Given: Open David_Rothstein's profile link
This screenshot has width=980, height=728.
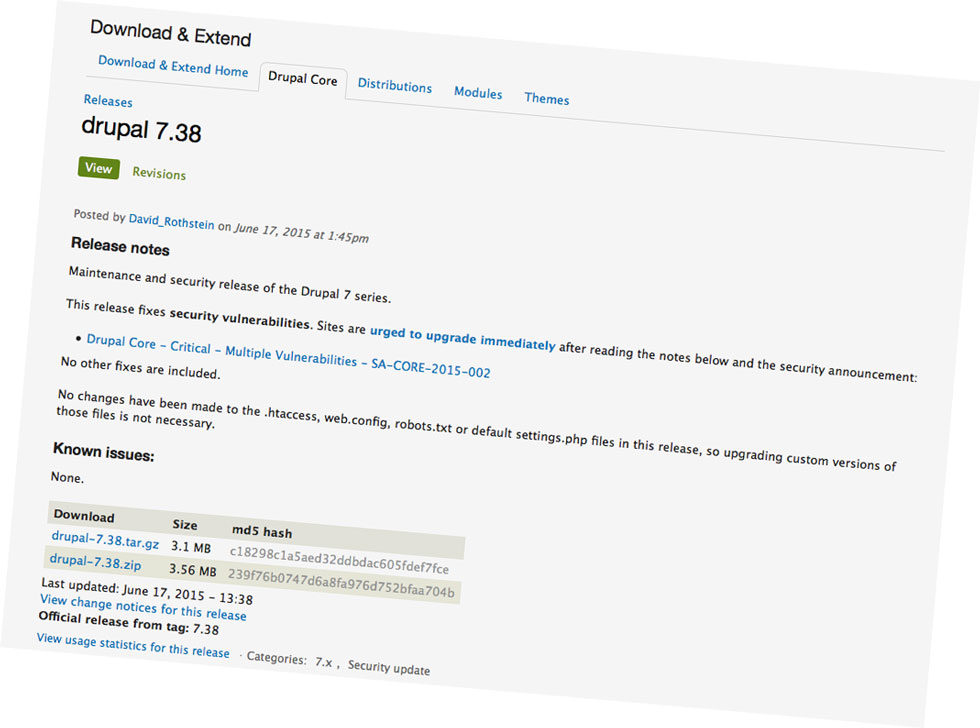Looking at the screenshot, I should [x=171, y=221].
